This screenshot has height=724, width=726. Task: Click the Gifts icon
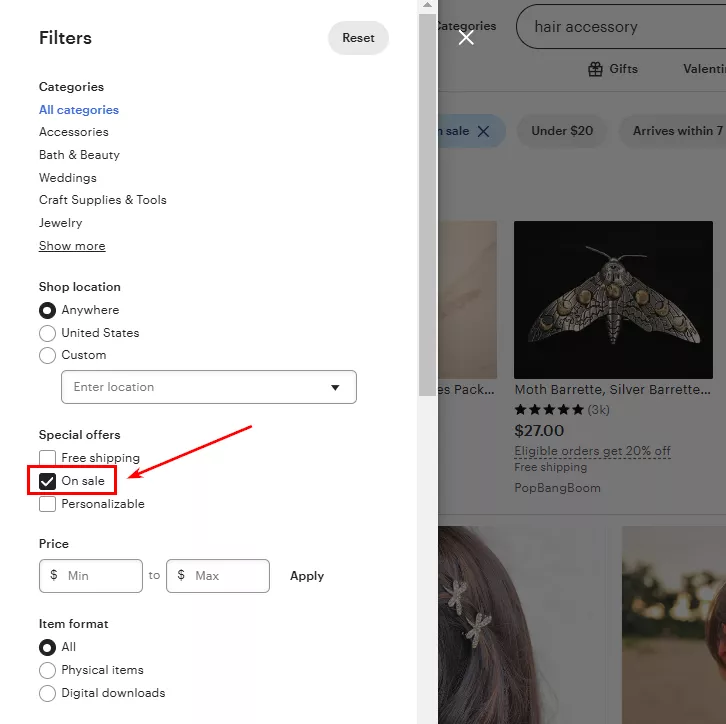click(x=595, y=69)
